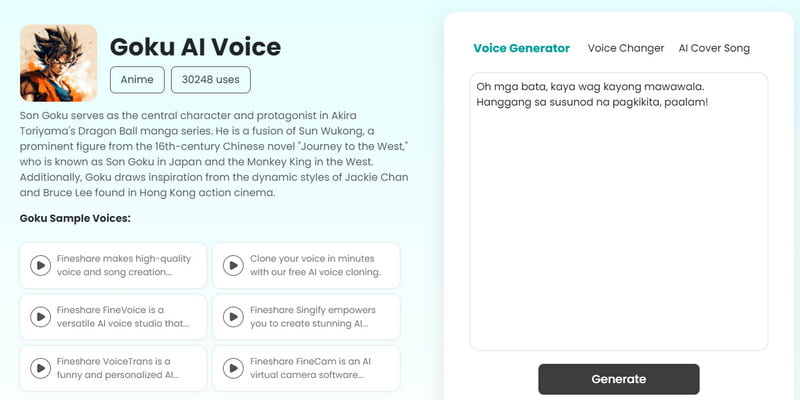Click the Goku avatar thumbnail
Image resolution: width=800 pixels, height=400 pixels.
pos(58,63)
